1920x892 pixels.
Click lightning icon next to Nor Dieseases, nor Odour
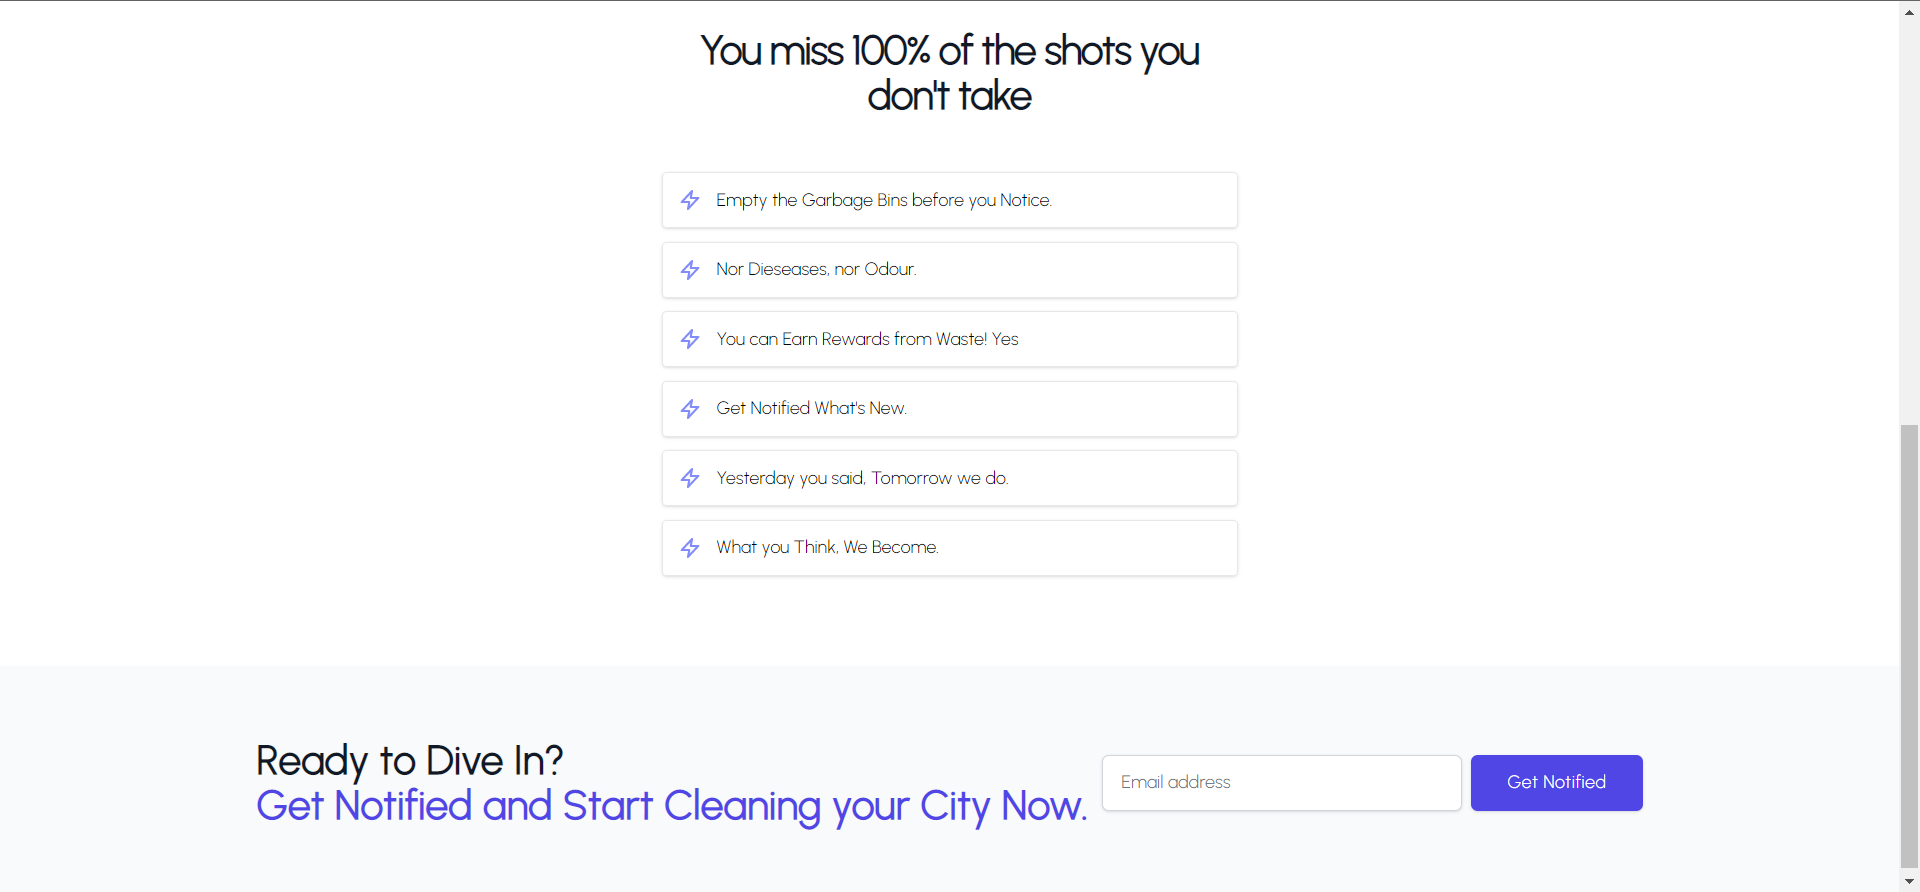pos(690,270)
